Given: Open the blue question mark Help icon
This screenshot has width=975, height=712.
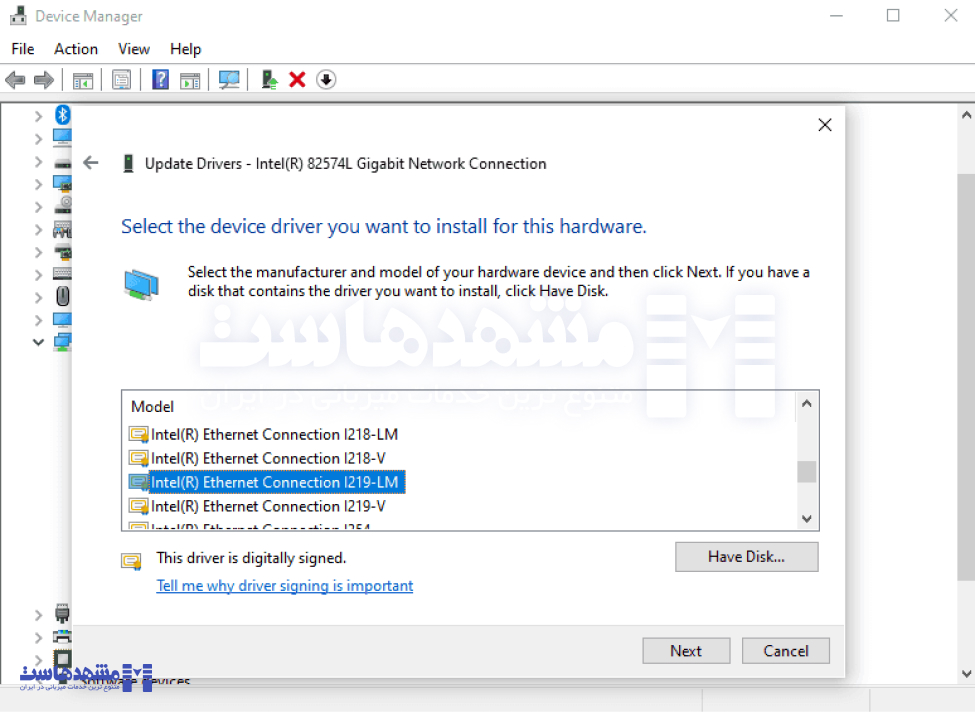Looking at the screenshot, I should click(x=160, y=80).
